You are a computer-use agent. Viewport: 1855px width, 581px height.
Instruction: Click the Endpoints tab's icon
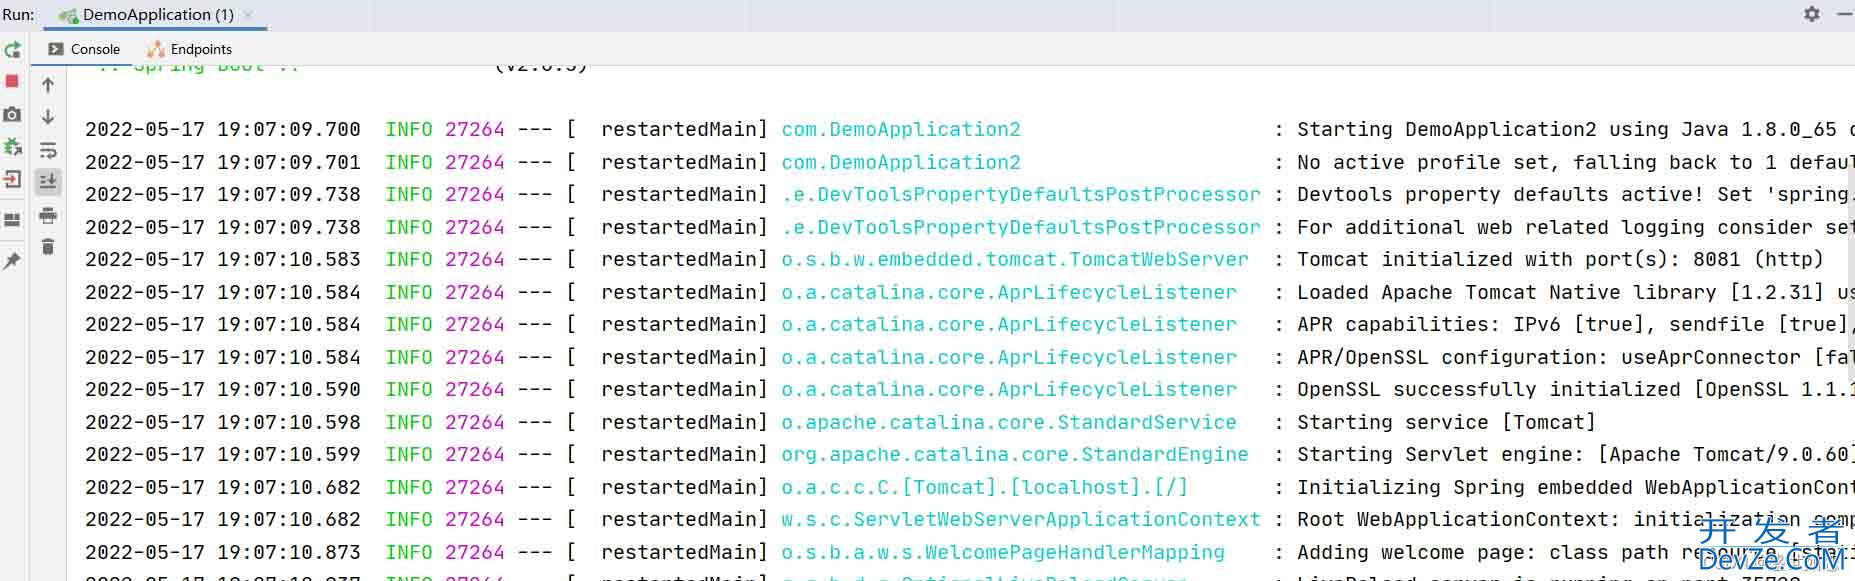click(156, 49)
